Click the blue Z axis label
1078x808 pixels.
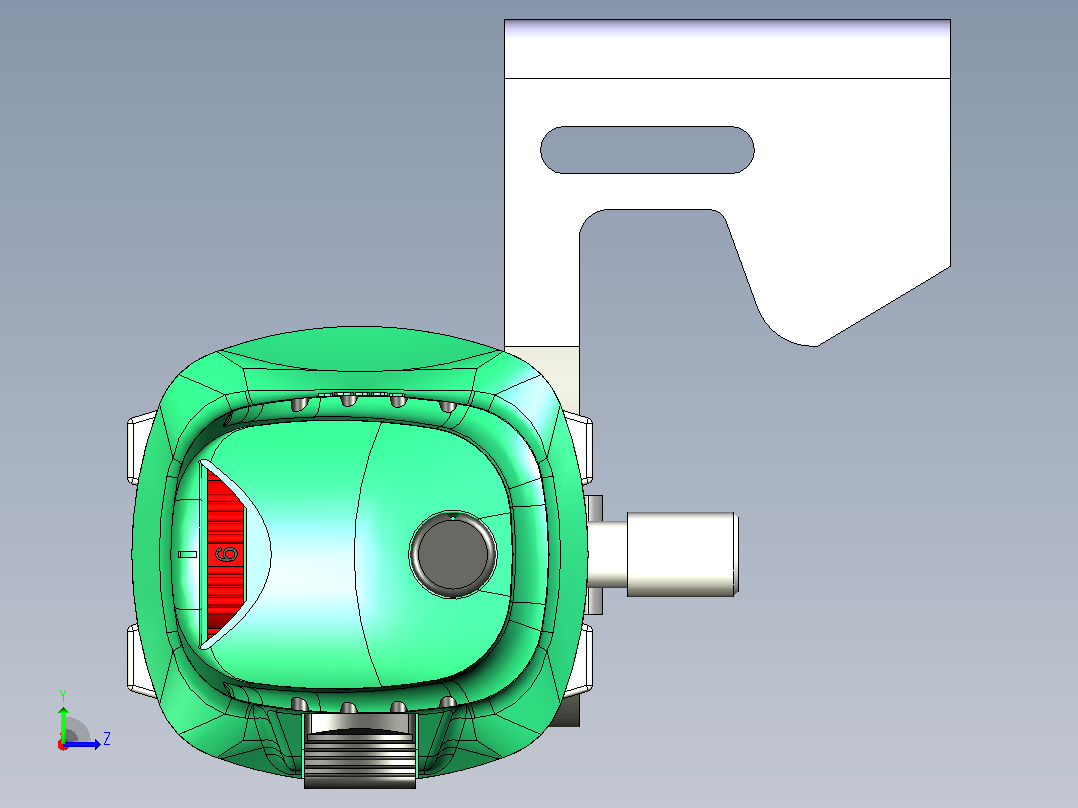[x=107, y=739]
